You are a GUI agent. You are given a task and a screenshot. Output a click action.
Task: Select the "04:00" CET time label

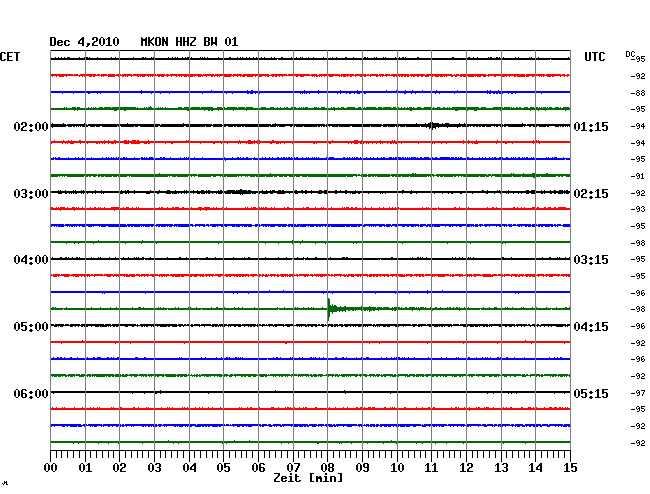coord(31,260)
